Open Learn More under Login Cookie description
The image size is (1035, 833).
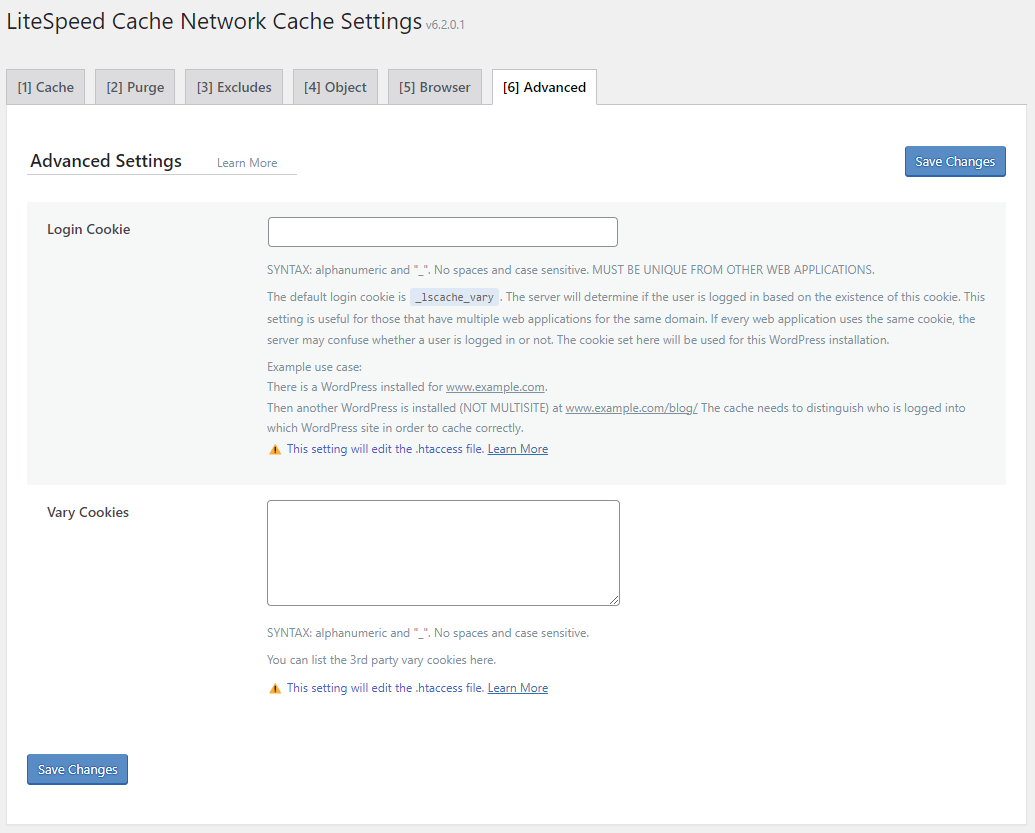[x=518, y=449]
